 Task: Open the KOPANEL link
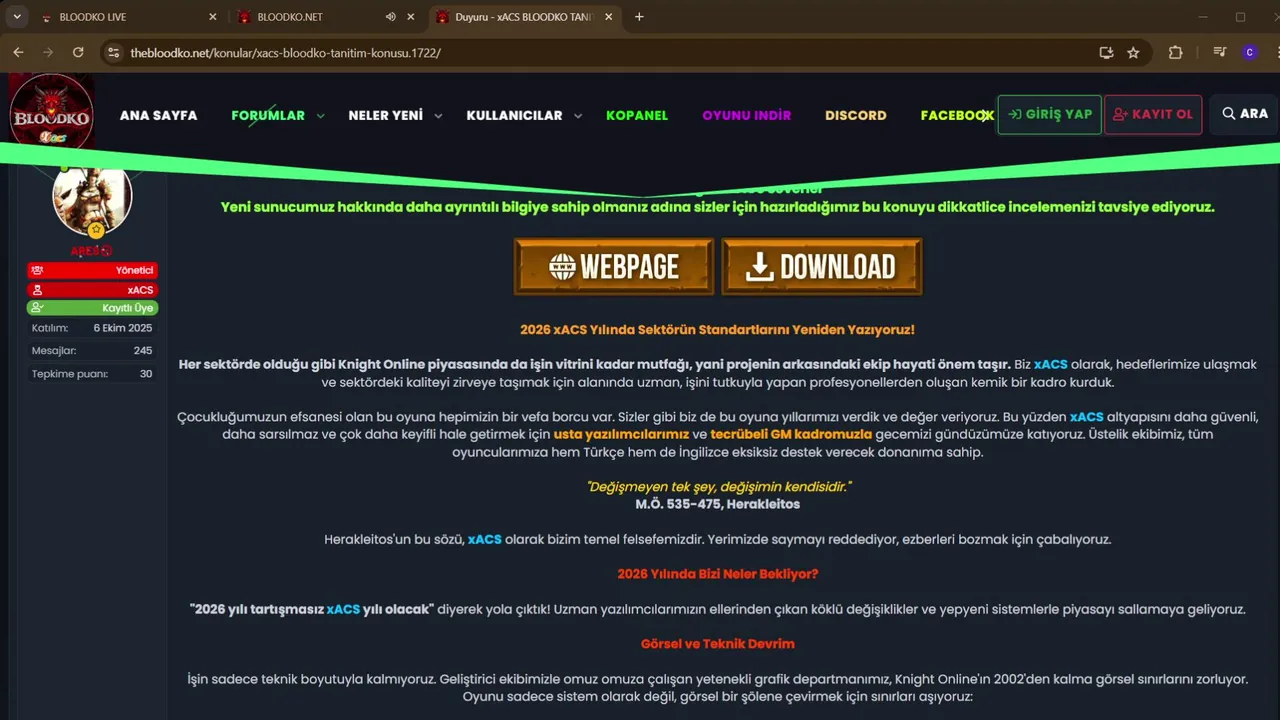pyautogui.click(x=637, y=115)
